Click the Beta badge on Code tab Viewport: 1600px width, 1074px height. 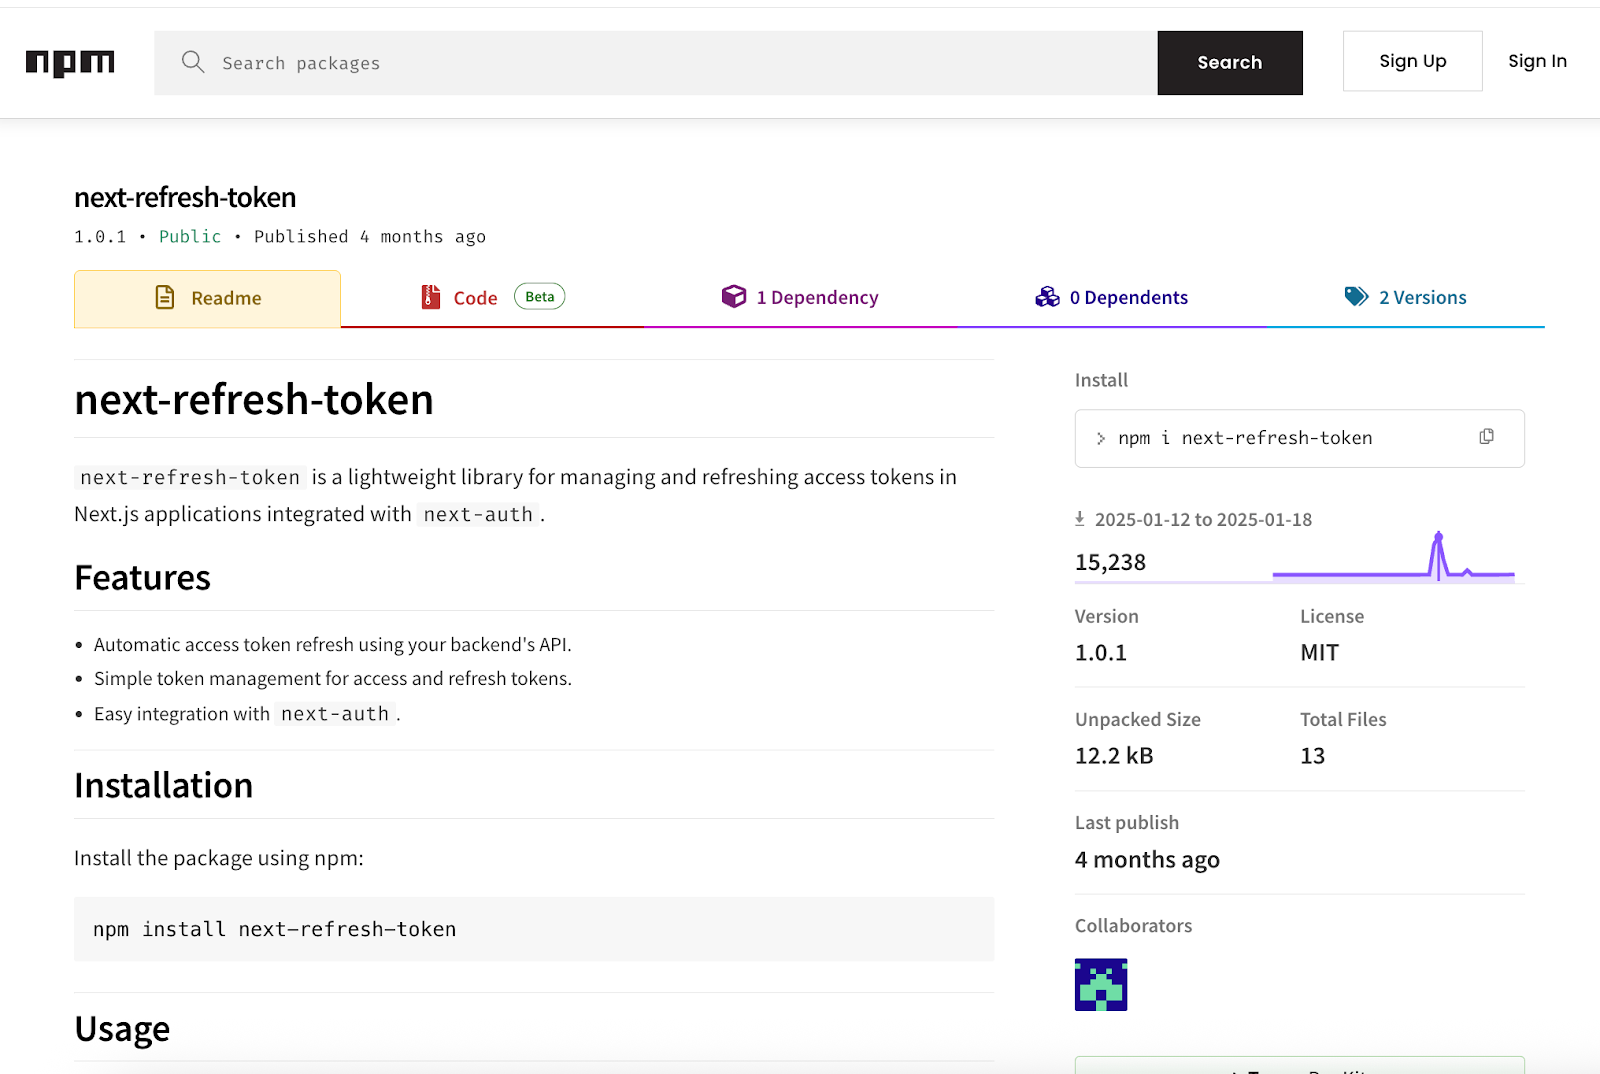coord(540,296)
